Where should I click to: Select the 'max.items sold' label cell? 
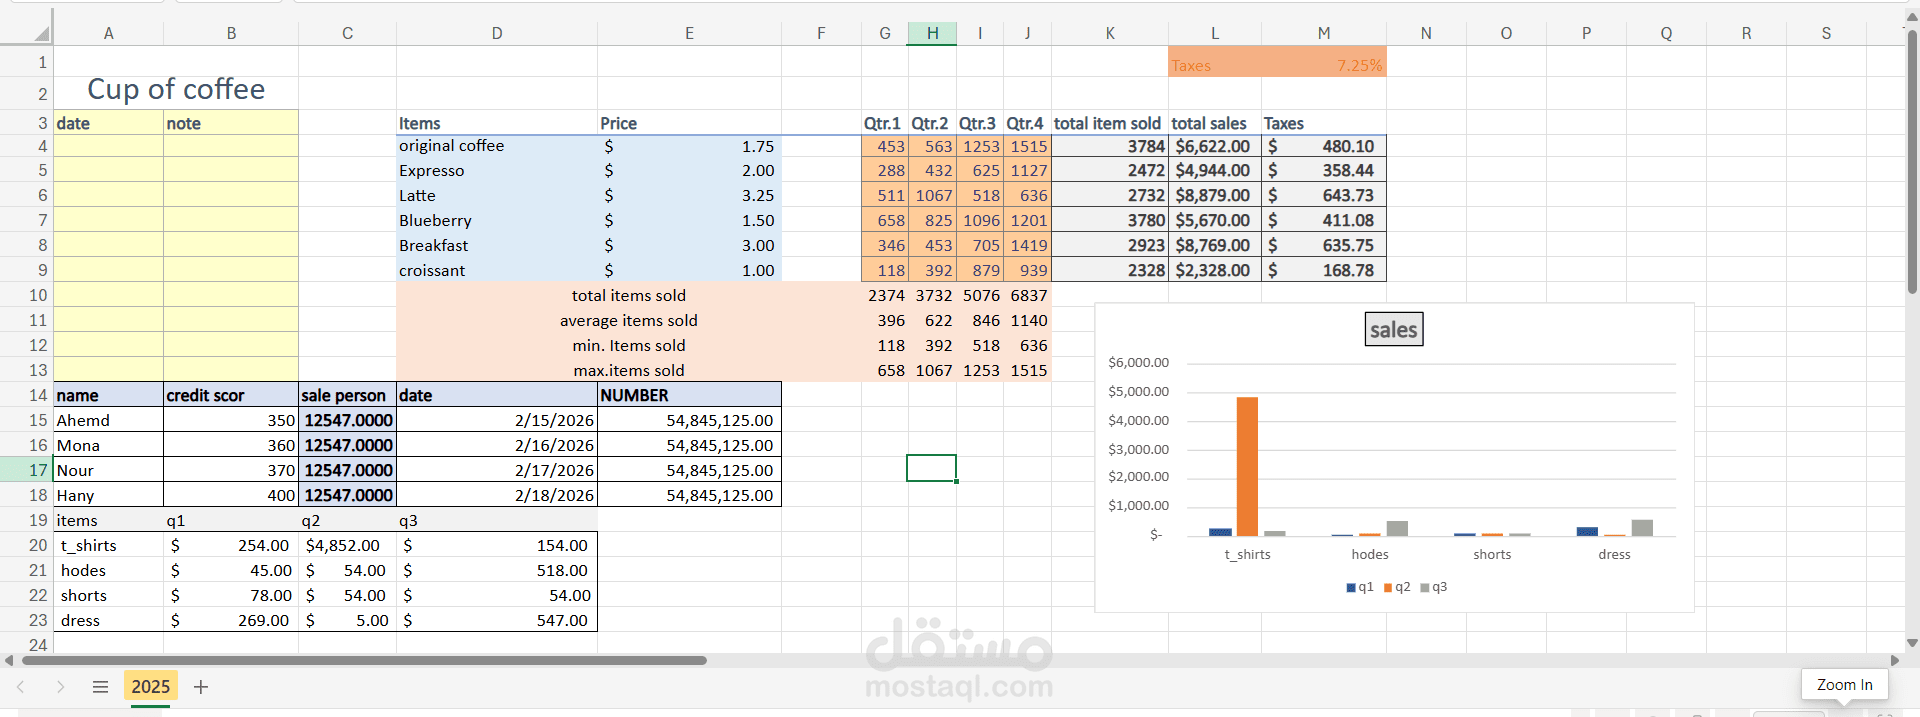[629, 371]
